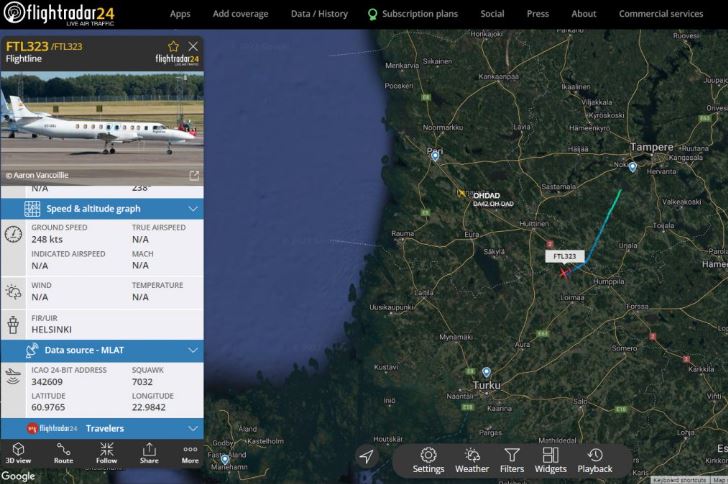Viewport: 728px width, 484px height.
Task: Select the red FTL323 aircraft on map
Action: click(x=564, y=273)
